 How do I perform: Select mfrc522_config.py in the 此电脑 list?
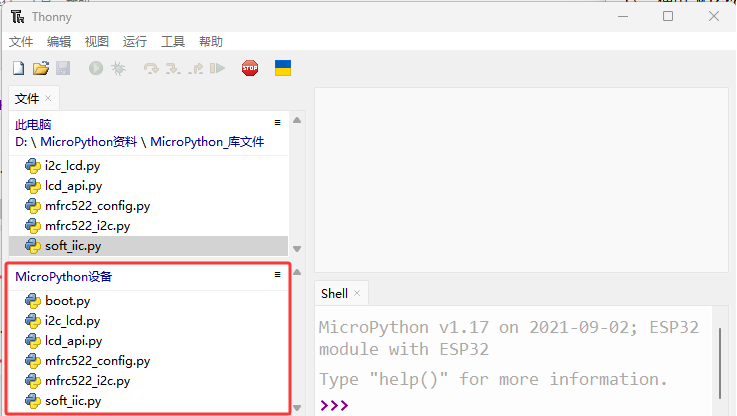click(149, 206)
